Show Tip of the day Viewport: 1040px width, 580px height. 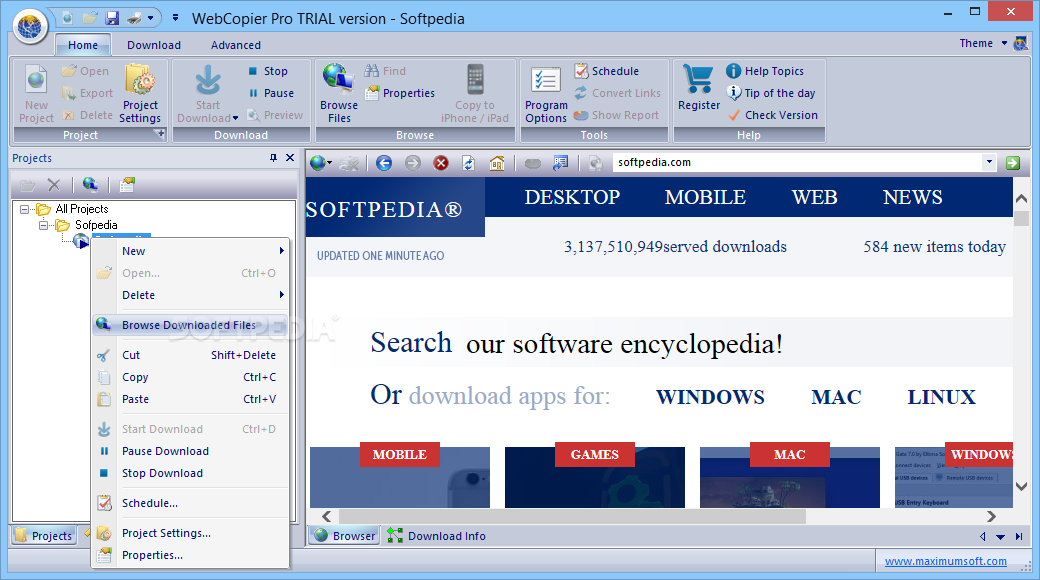(771, 93)
